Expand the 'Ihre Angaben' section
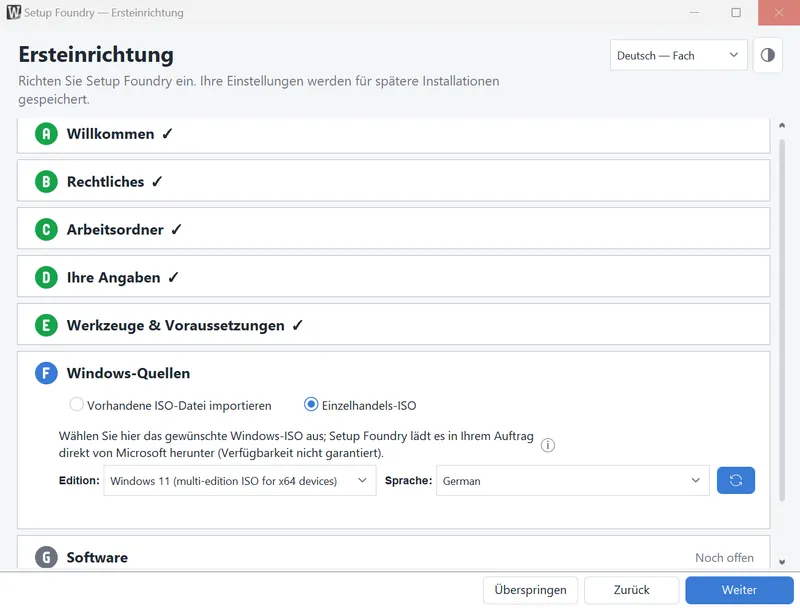Image resolution: width=800 pixels, height=608 pixels. tap(393, 276)
